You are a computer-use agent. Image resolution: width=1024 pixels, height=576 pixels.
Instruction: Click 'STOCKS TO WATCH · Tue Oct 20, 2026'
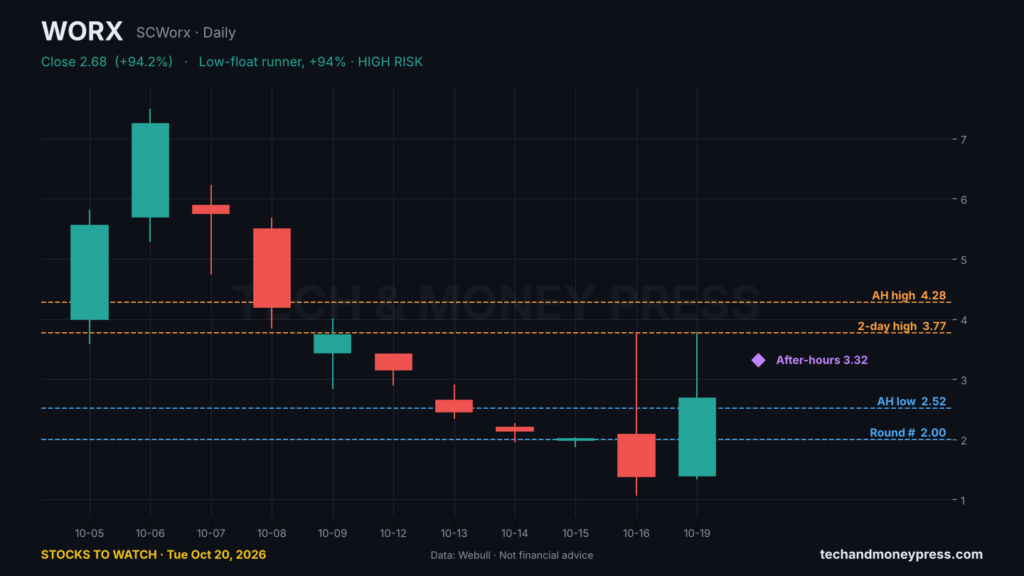click(153, 554)
